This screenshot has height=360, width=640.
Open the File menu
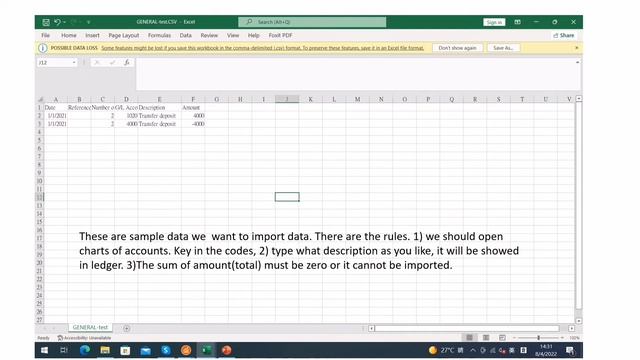tap(45, 36)
